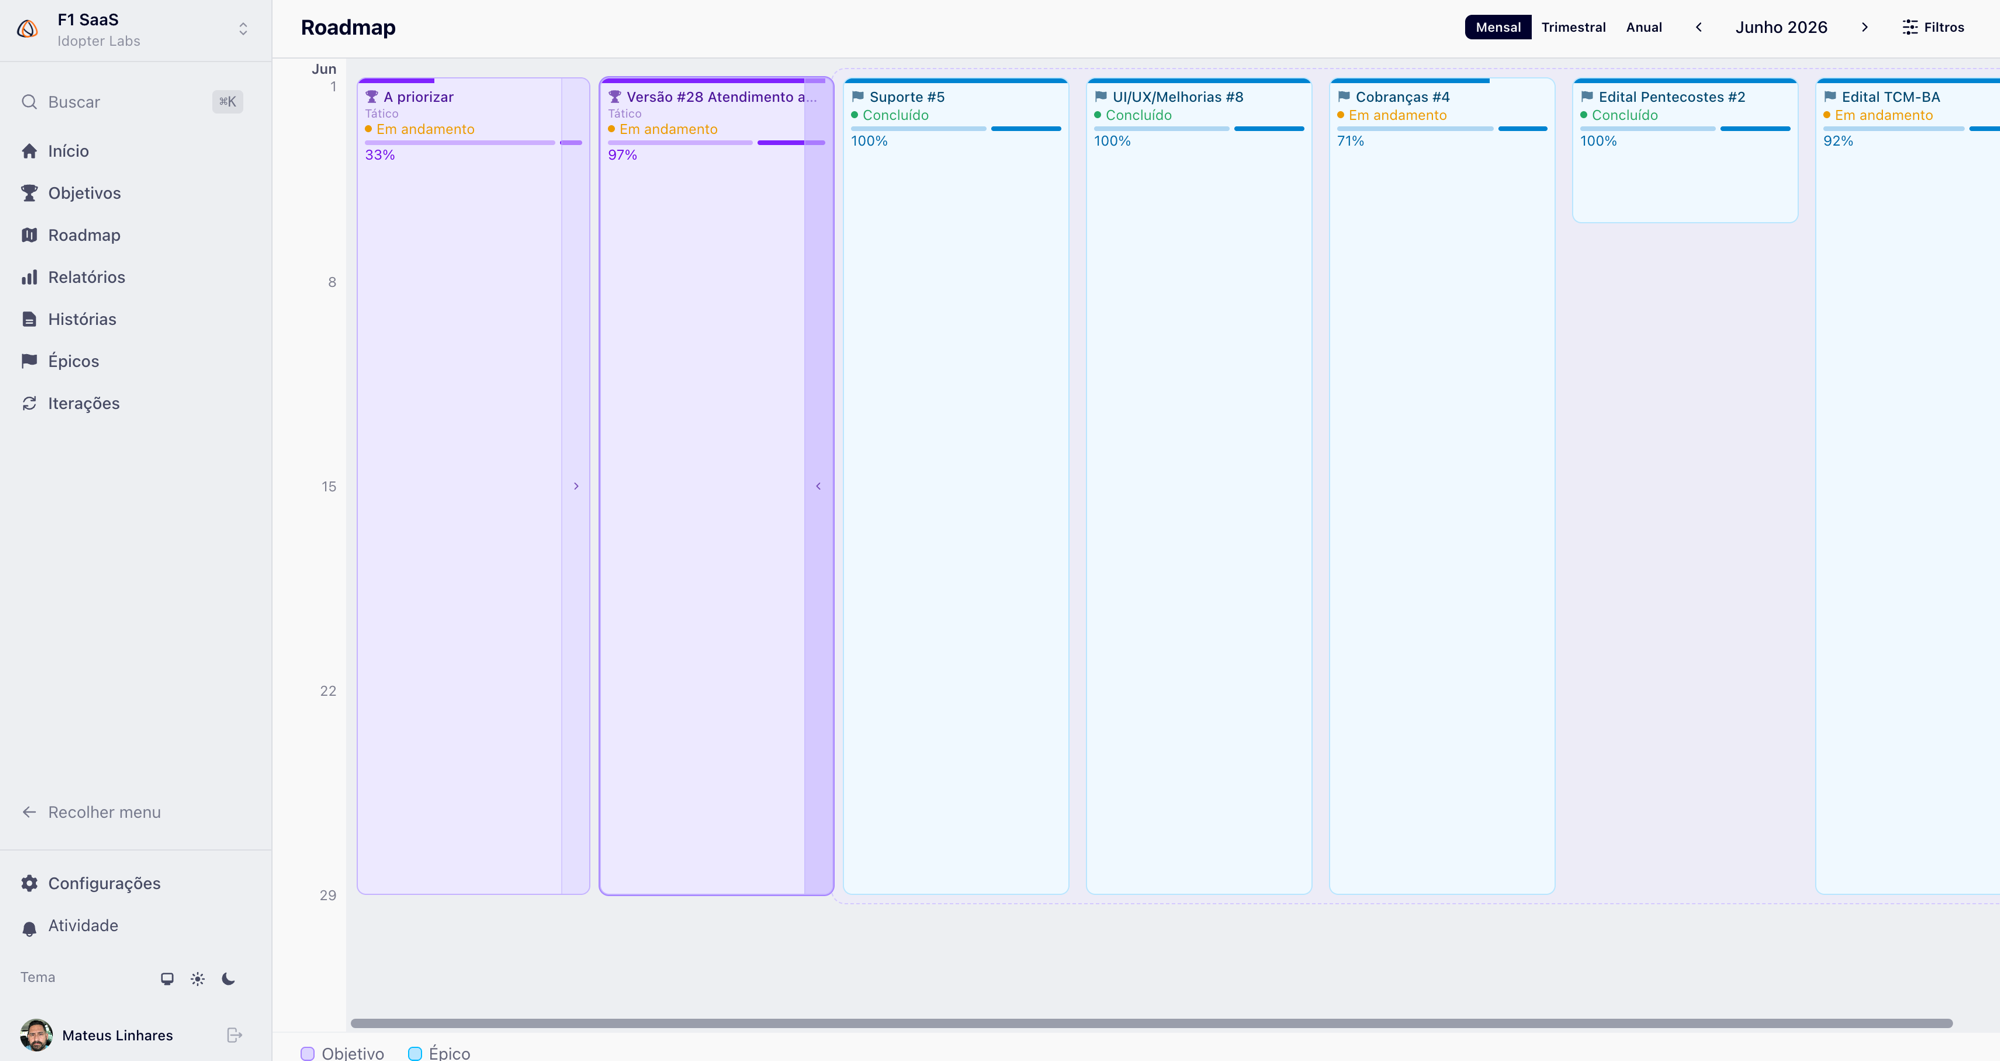The height and width of the screenshot is (1061, 2000).
Task: Open the workspace switcher chevrons
Action: coord(243,29)
